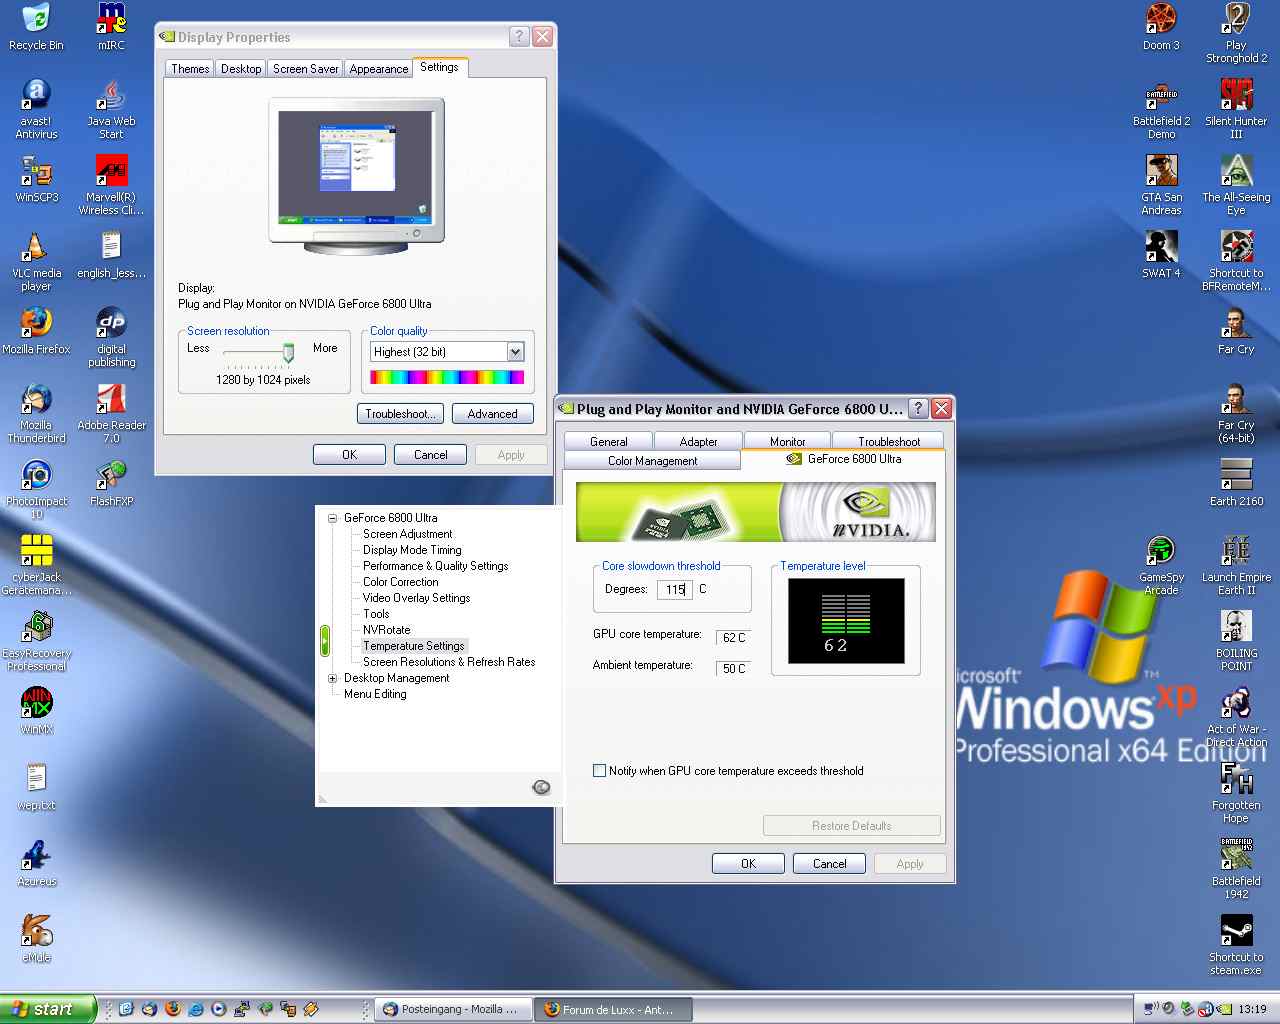Switch to the General tab in monitor properties
Screen dimensions: 1280x1024
(609, 441)
